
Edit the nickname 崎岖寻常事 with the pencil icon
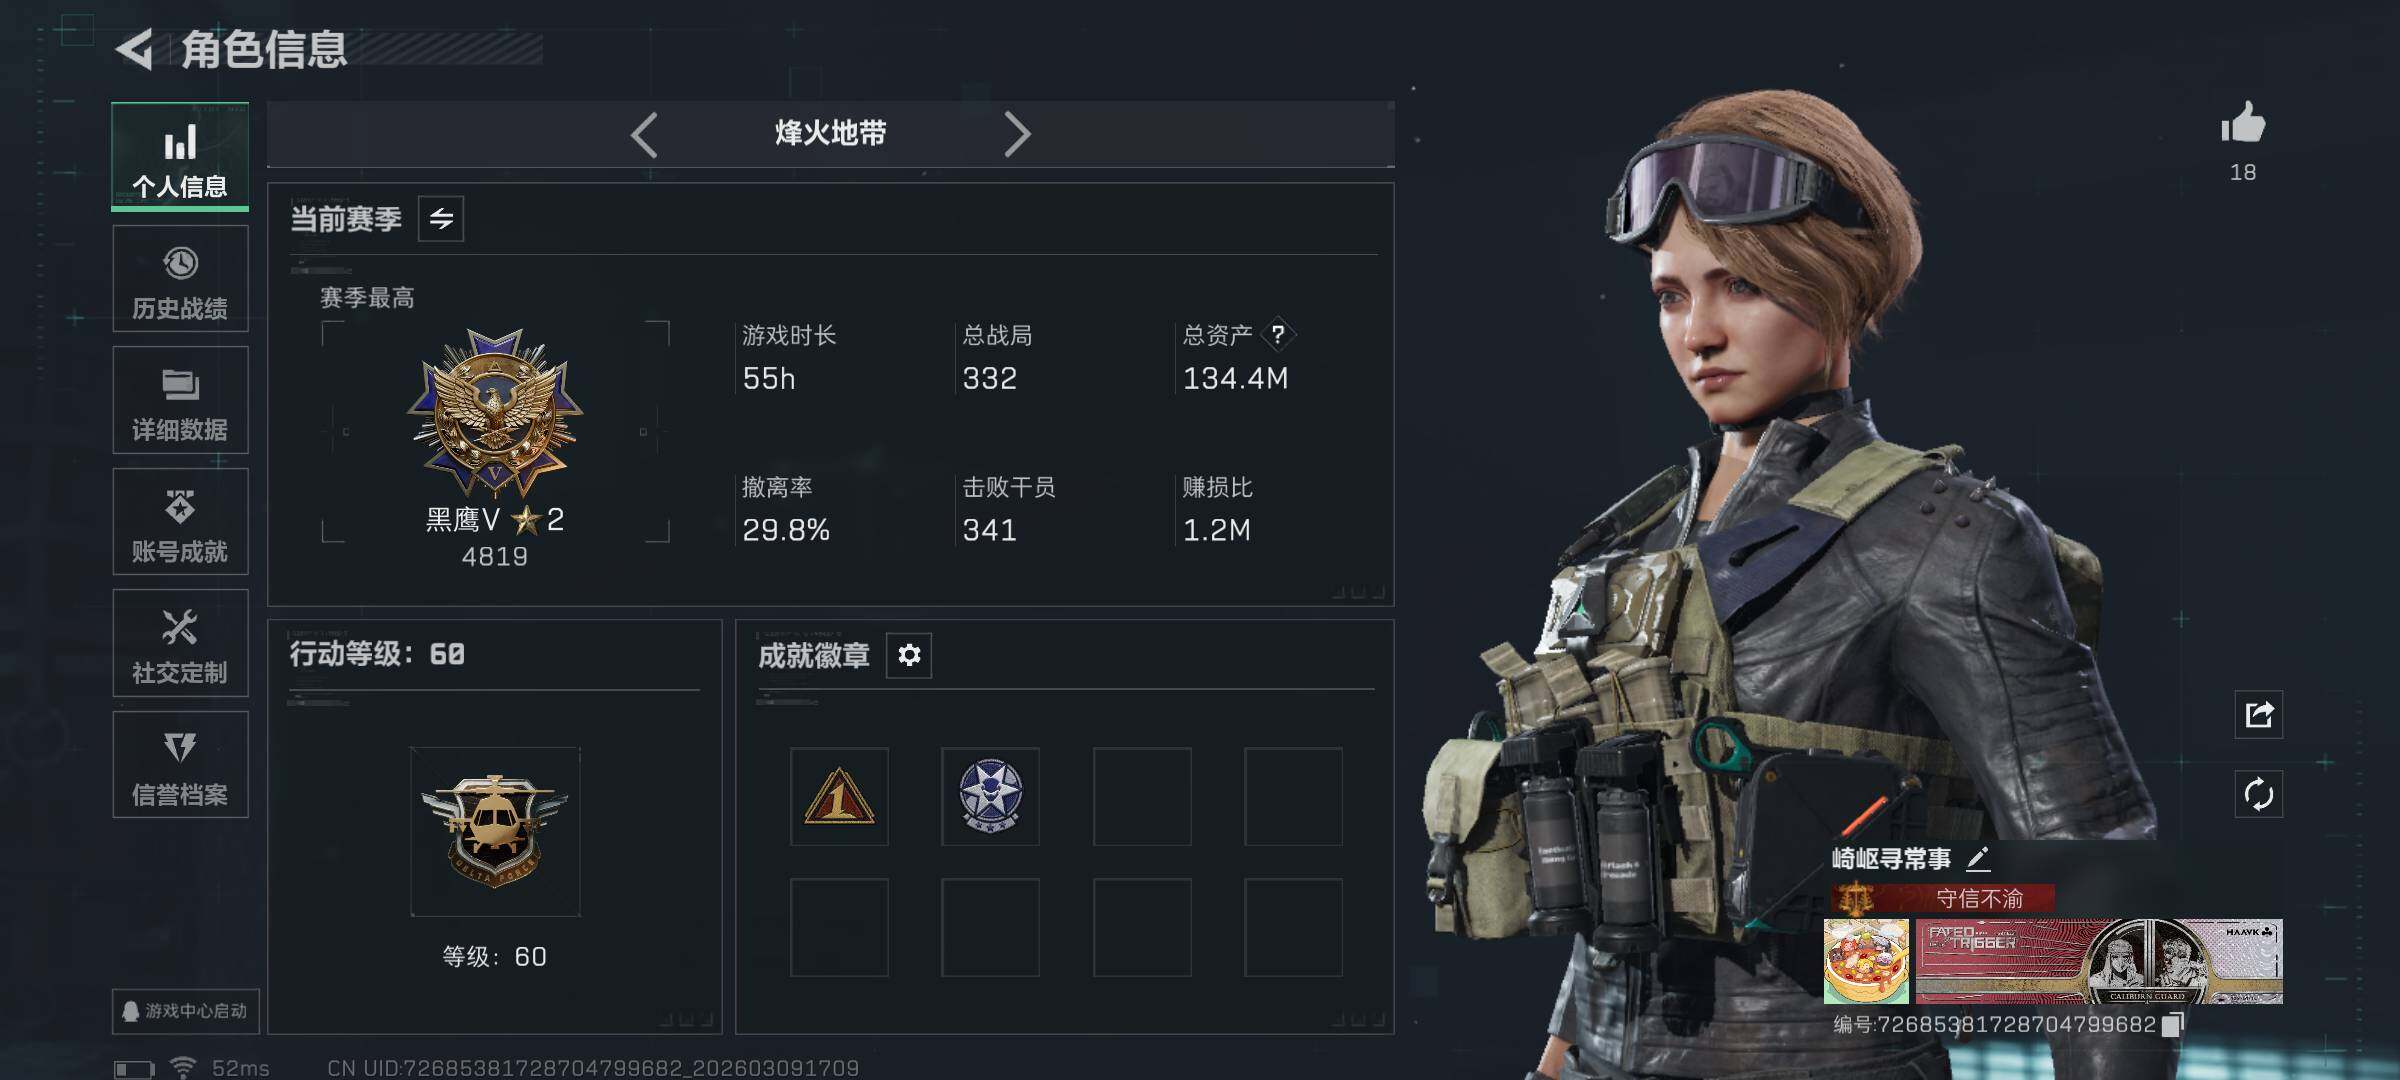click(x=1978, y=859)
